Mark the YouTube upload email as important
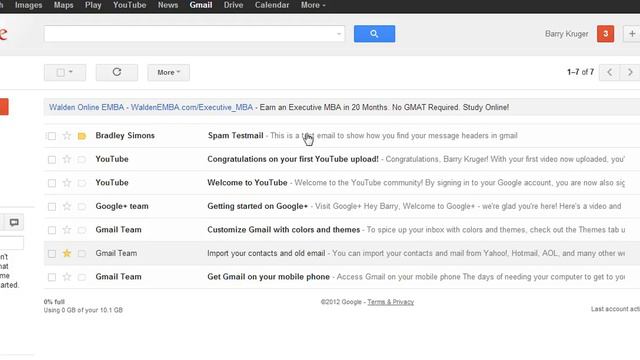The width and height of the screenshot is (640, 360). [82, 160]
